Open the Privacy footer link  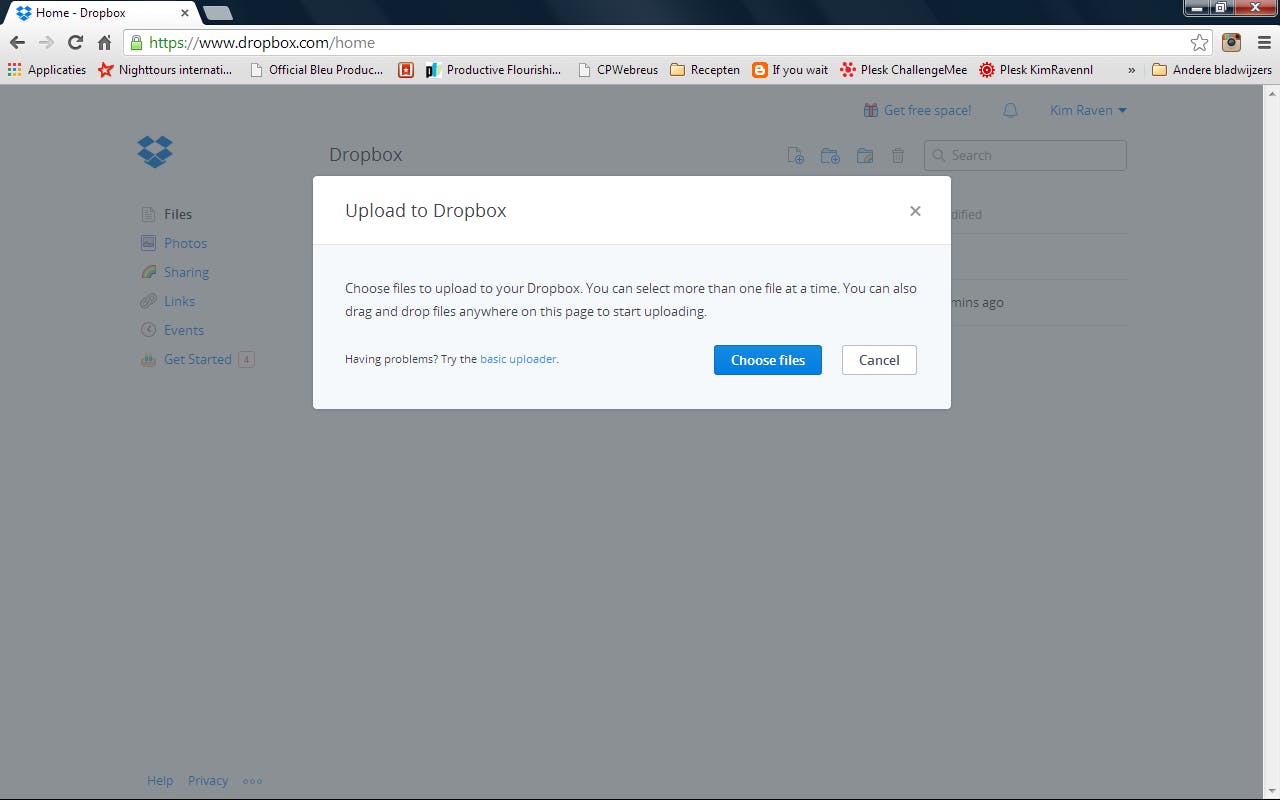[x=208, y=781]
